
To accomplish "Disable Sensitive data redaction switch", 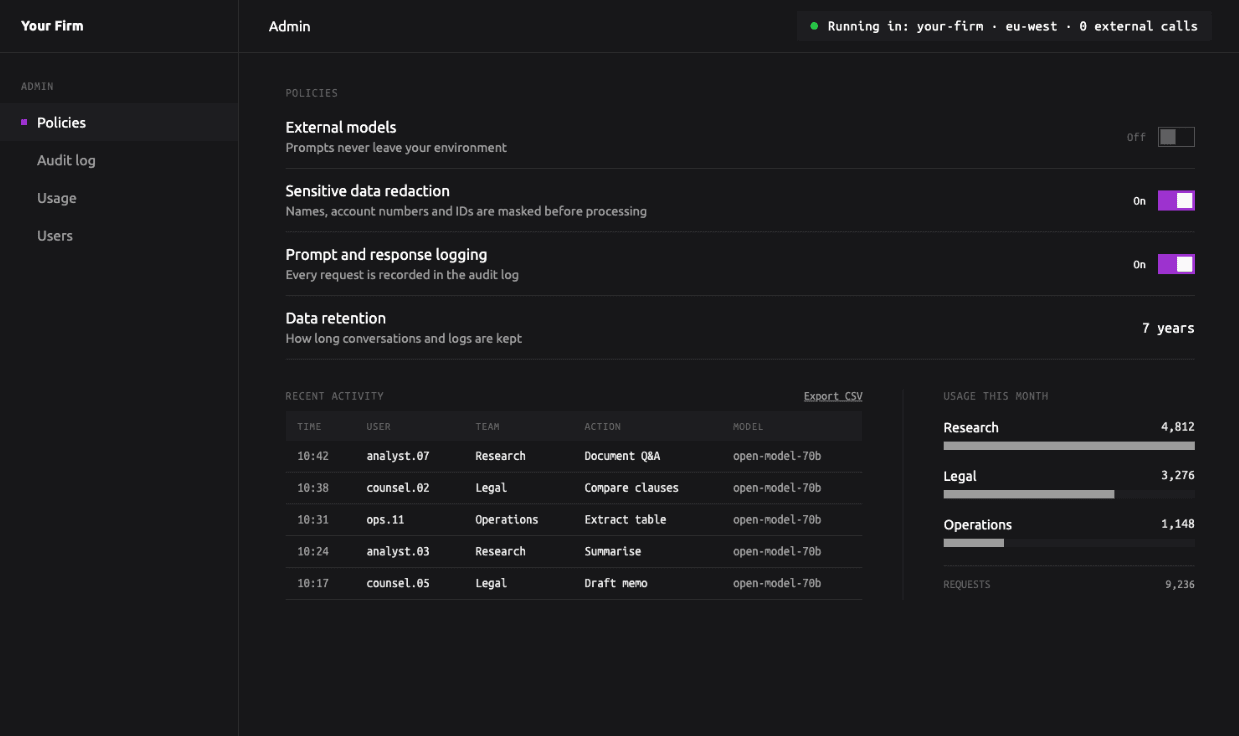I will pyautogui.click(x=1176, y=201).
